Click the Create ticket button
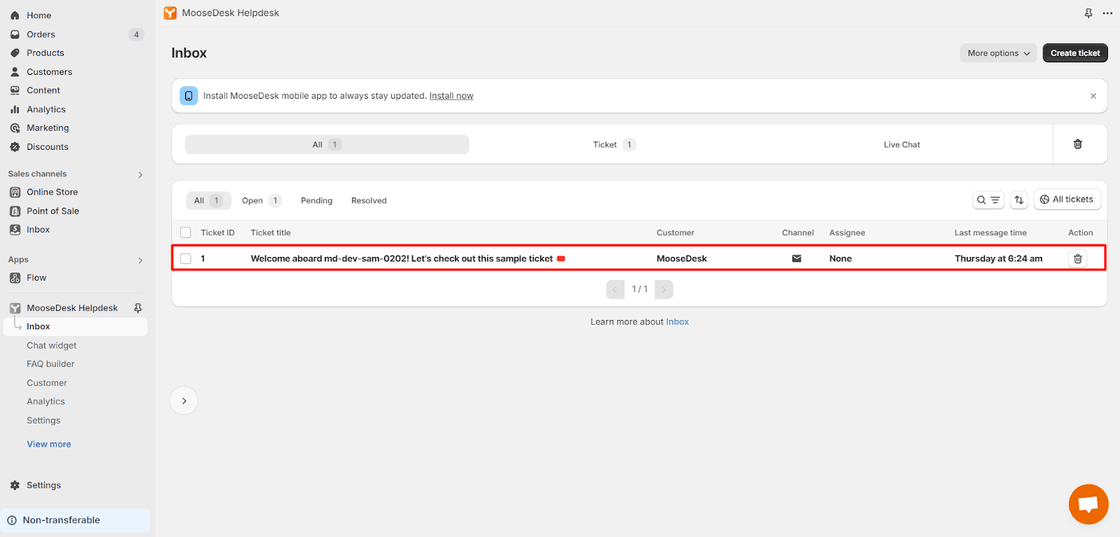 1075,53
